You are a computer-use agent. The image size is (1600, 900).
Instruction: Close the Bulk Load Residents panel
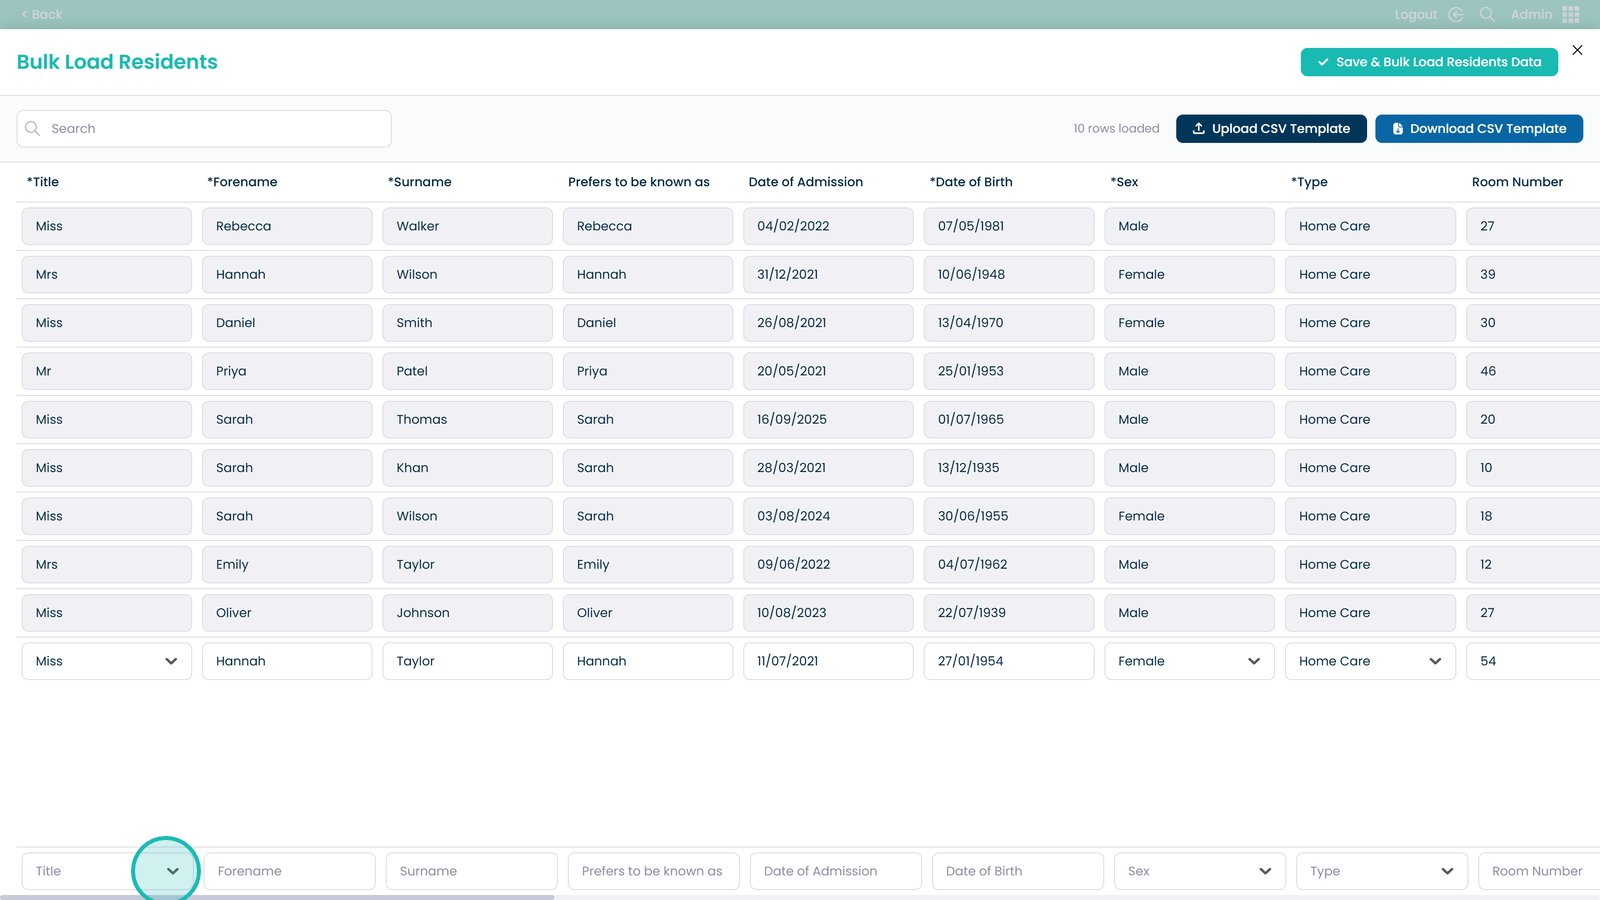tap(1577, 50)
